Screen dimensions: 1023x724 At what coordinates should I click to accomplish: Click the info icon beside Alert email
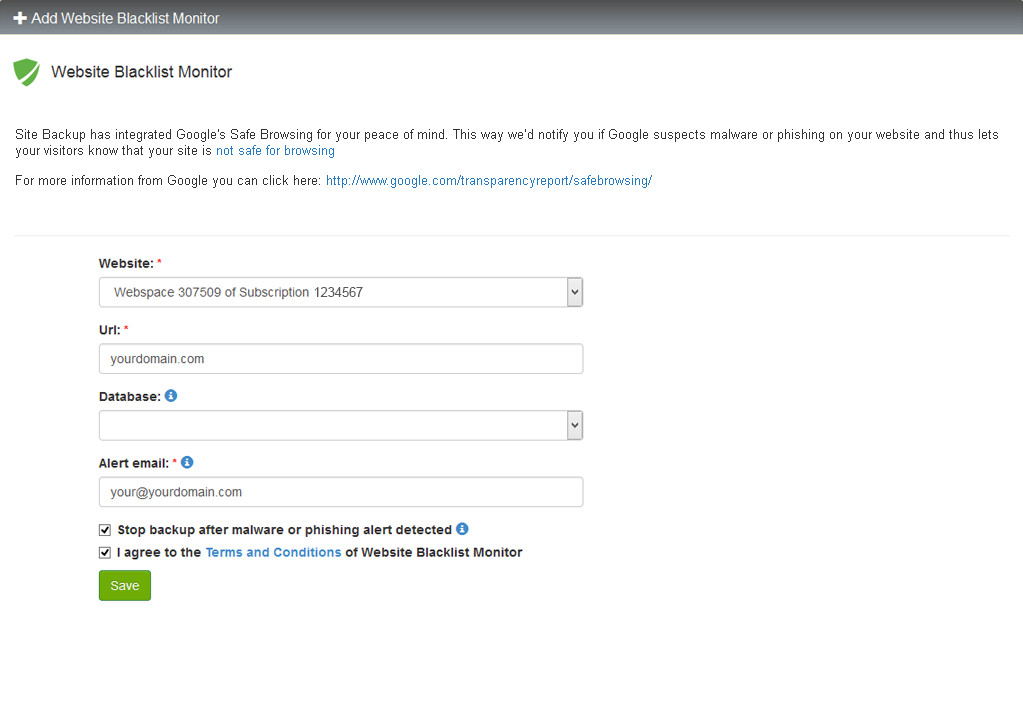coord(187,463)
